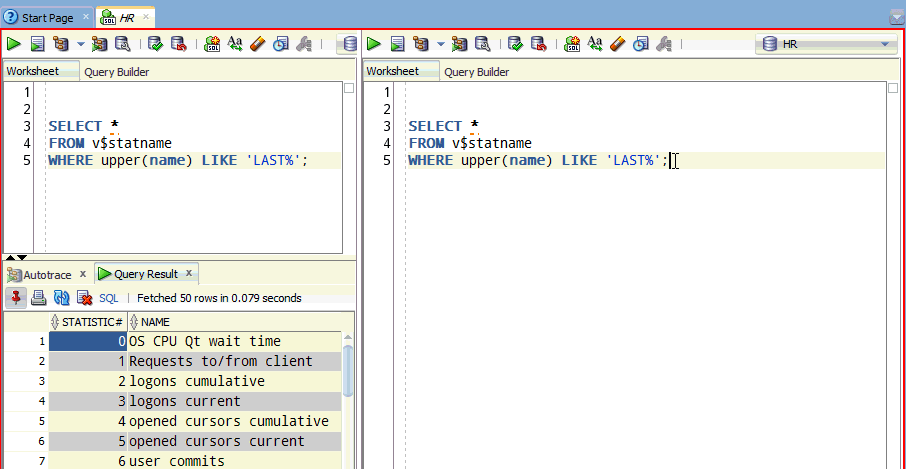Viewport: 906px width, 469px height.
Task: Run Script in right worksheet toolbar
Action: (398, 43)
